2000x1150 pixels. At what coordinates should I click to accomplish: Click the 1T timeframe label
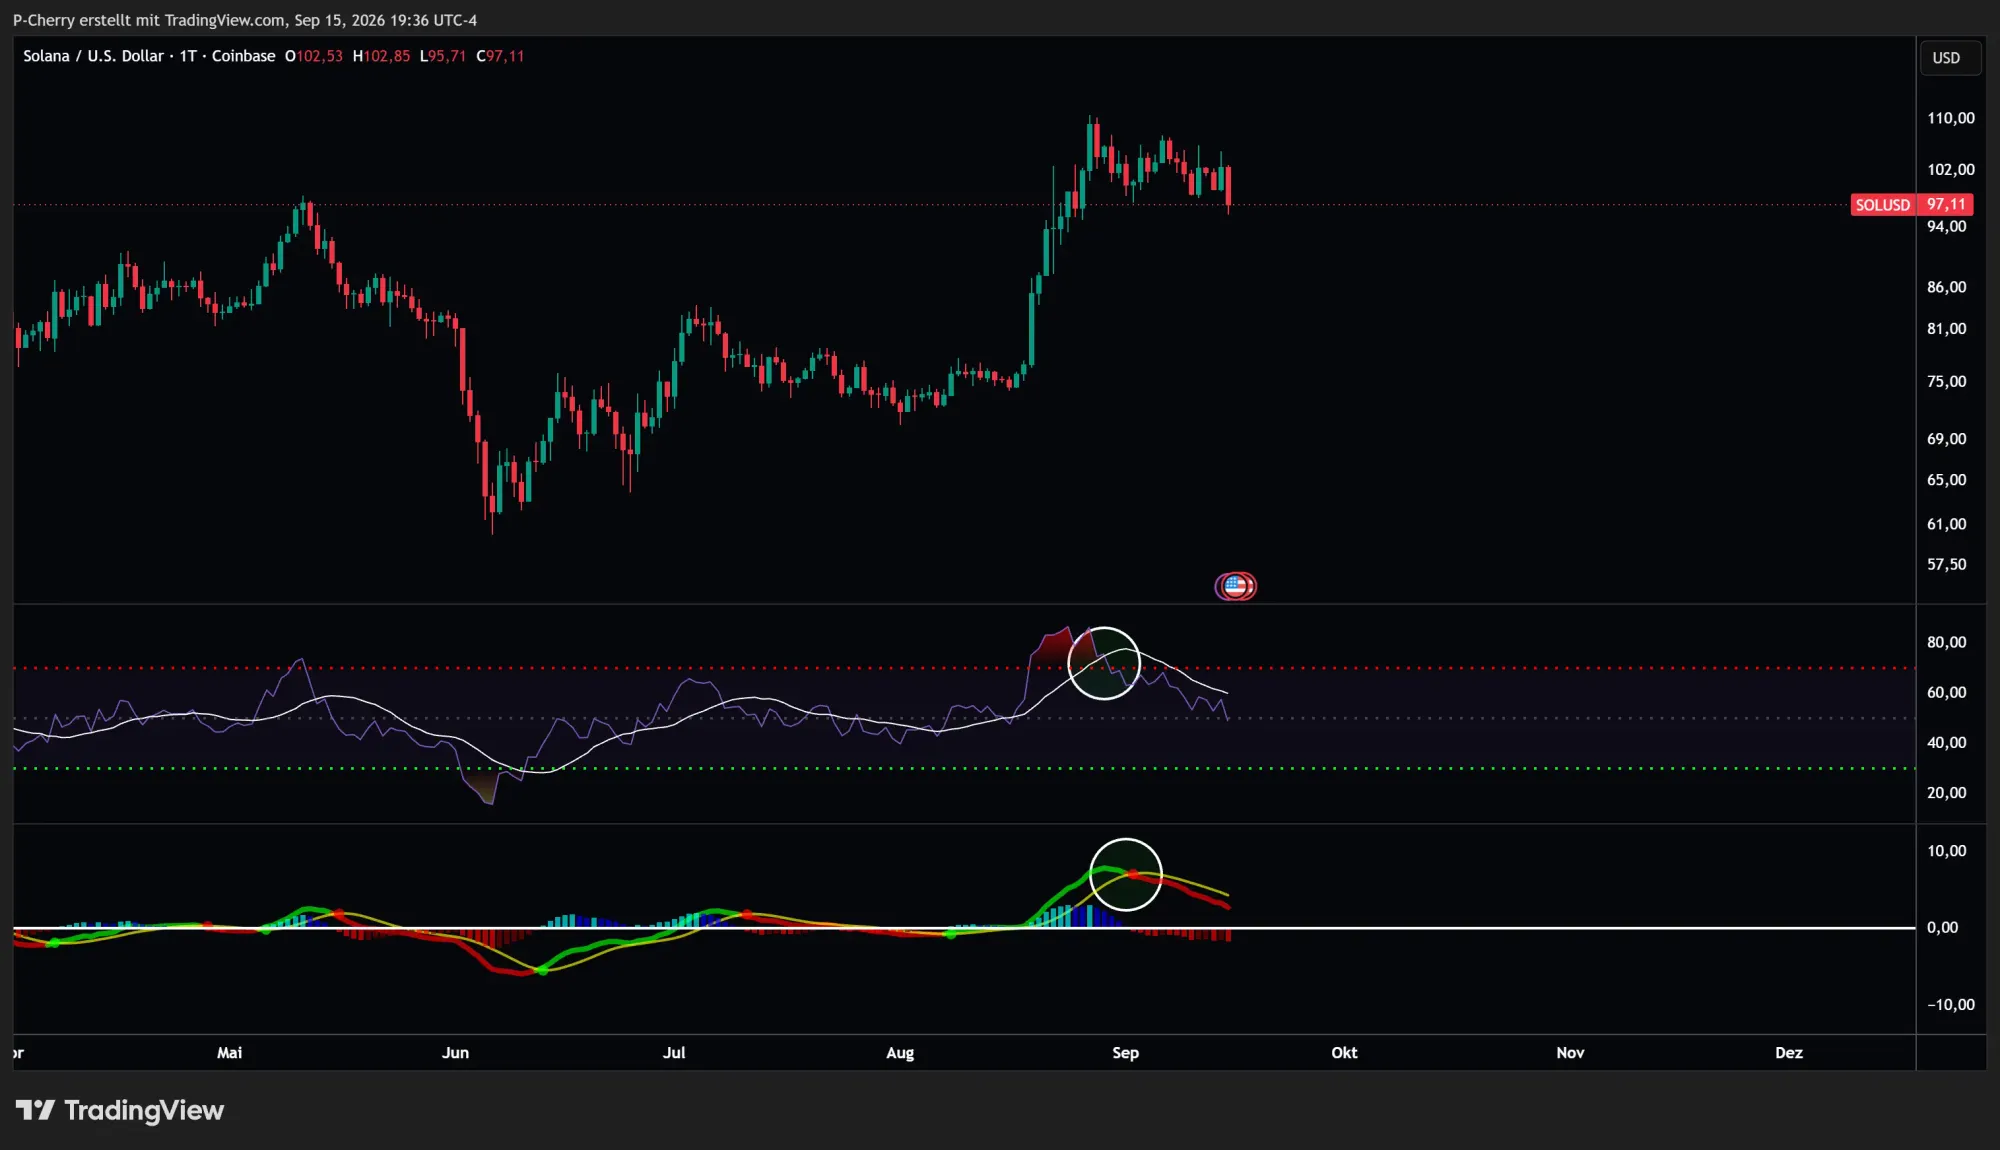point(188,56)
